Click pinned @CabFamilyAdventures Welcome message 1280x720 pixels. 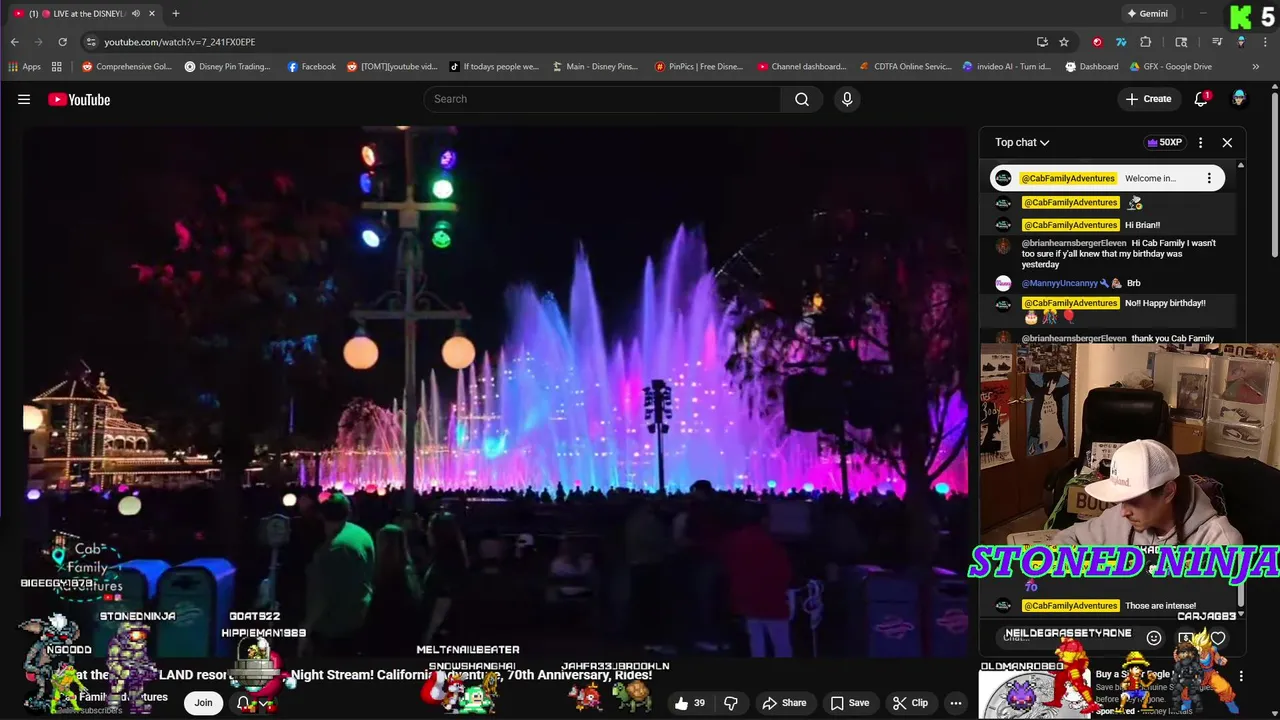tap(1107, 178)
